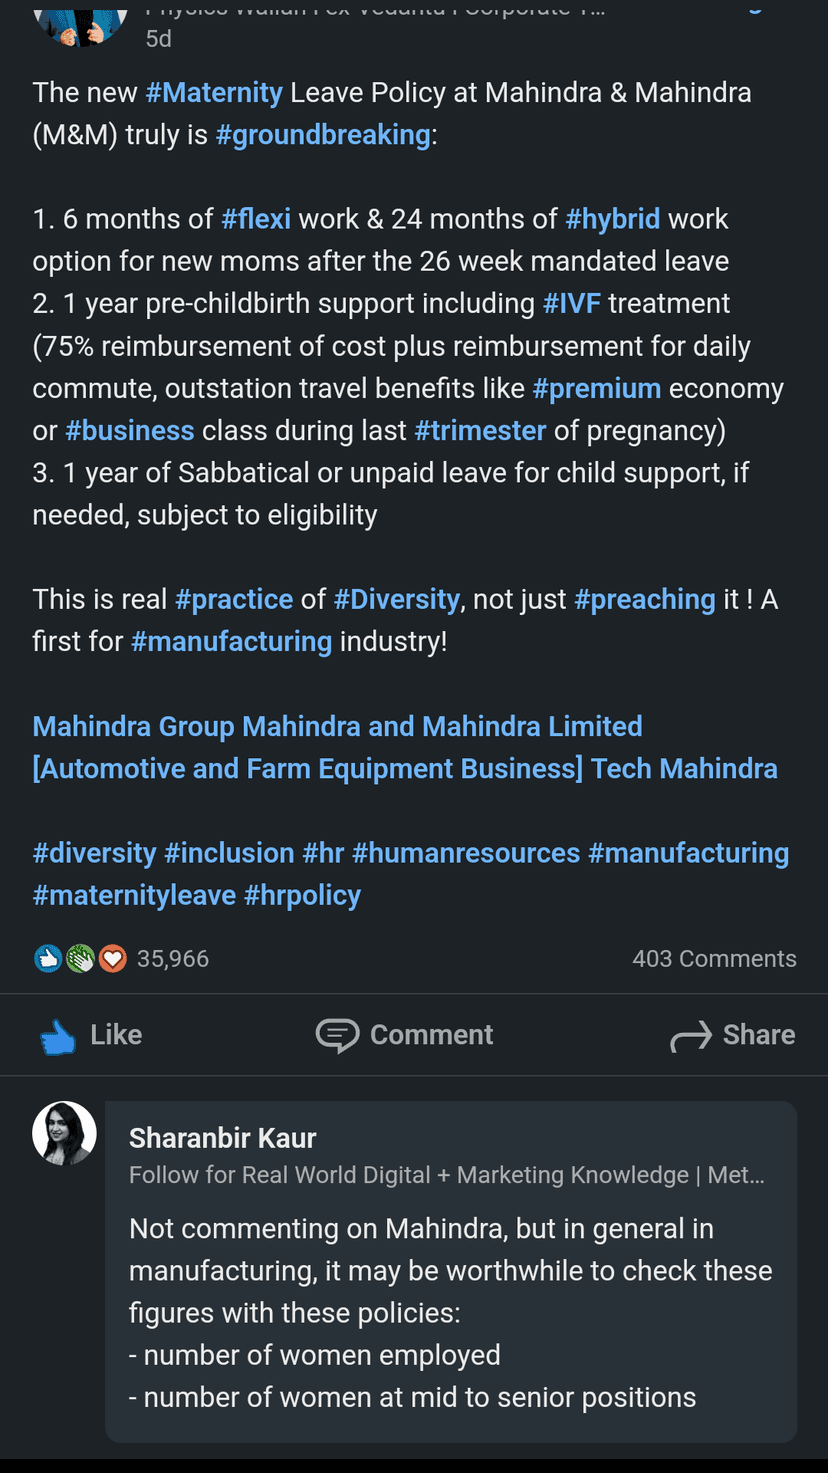828x1473 pixels.
Task: Tap the Like thumbs-up icon
Action: coord(58,1037)
